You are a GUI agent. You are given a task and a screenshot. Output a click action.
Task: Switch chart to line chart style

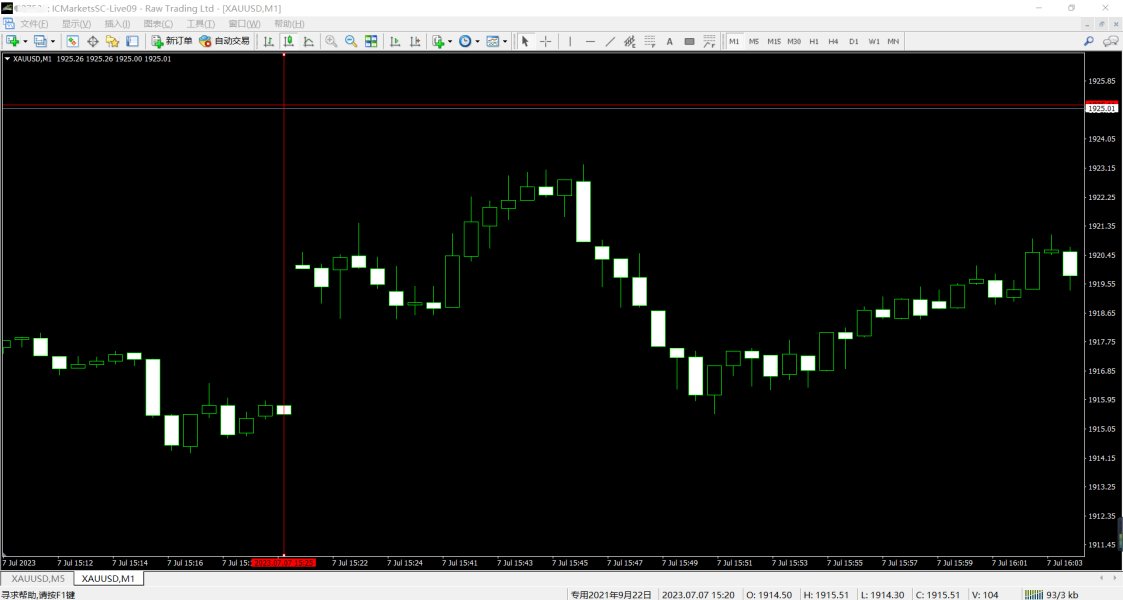(309, 42)
